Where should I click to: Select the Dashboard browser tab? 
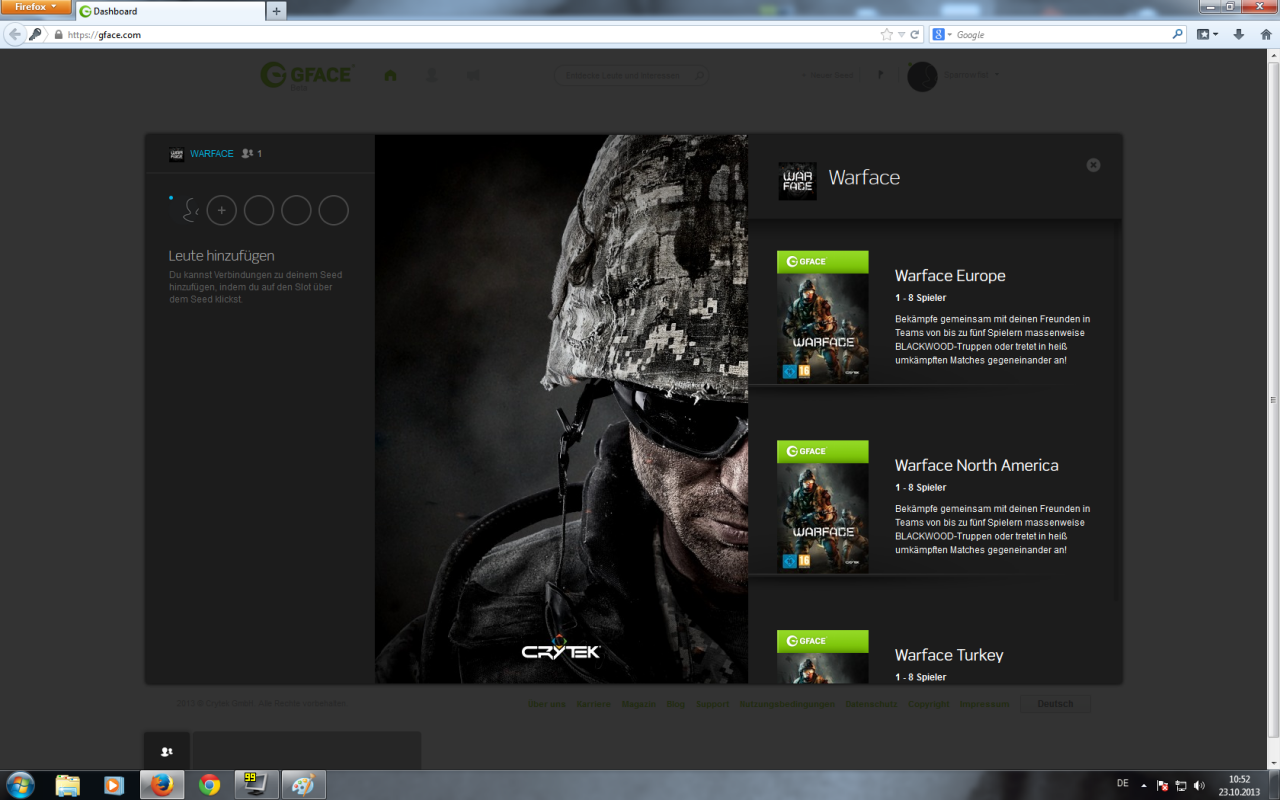[169, 11]
